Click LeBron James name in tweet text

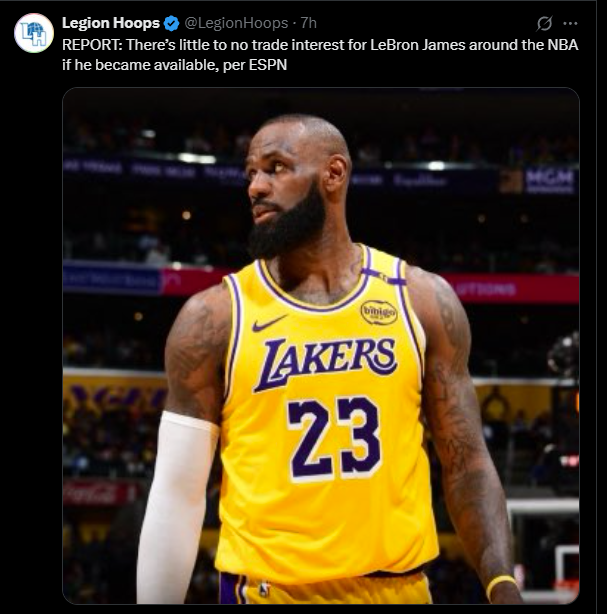pyautogui.click(x=417, y=45)
